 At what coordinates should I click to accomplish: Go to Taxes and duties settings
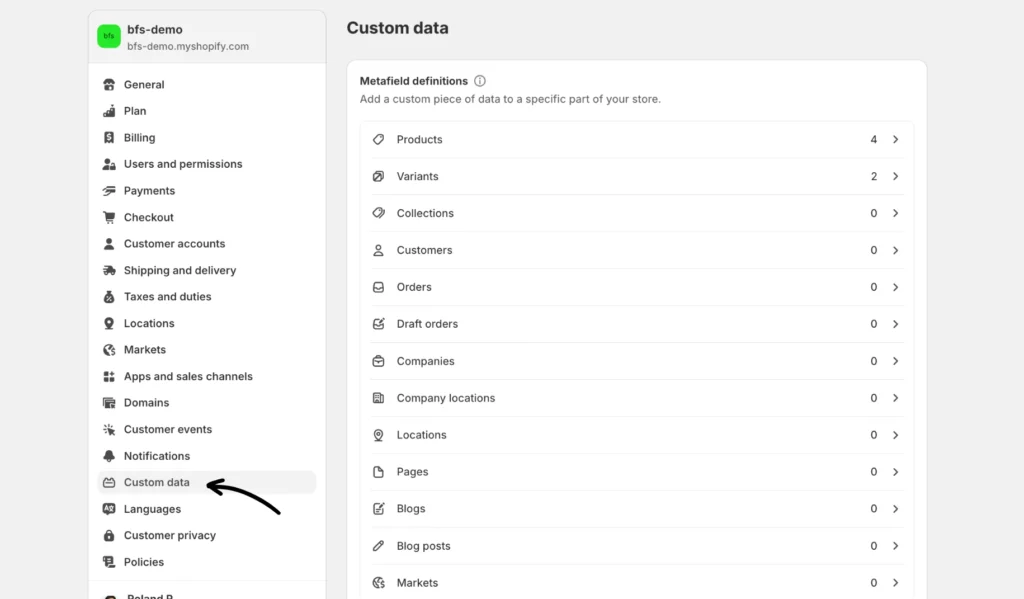(x=167, y=297)
